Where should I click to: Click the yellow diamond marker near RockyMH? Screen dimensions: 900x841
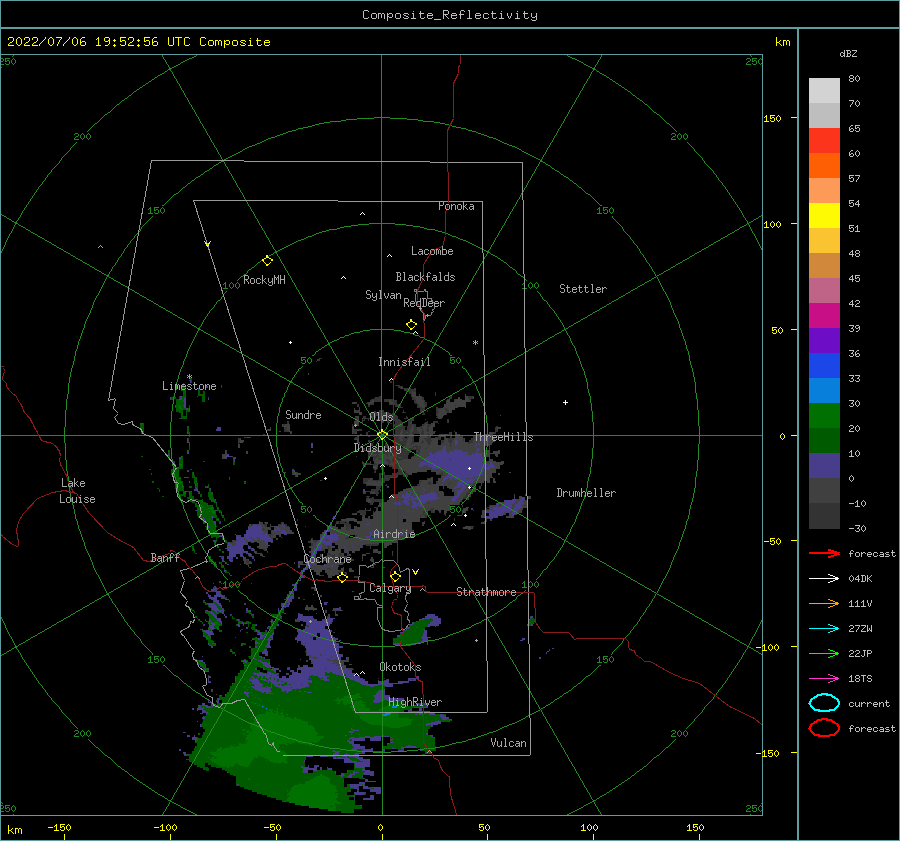tap(267, 261)
